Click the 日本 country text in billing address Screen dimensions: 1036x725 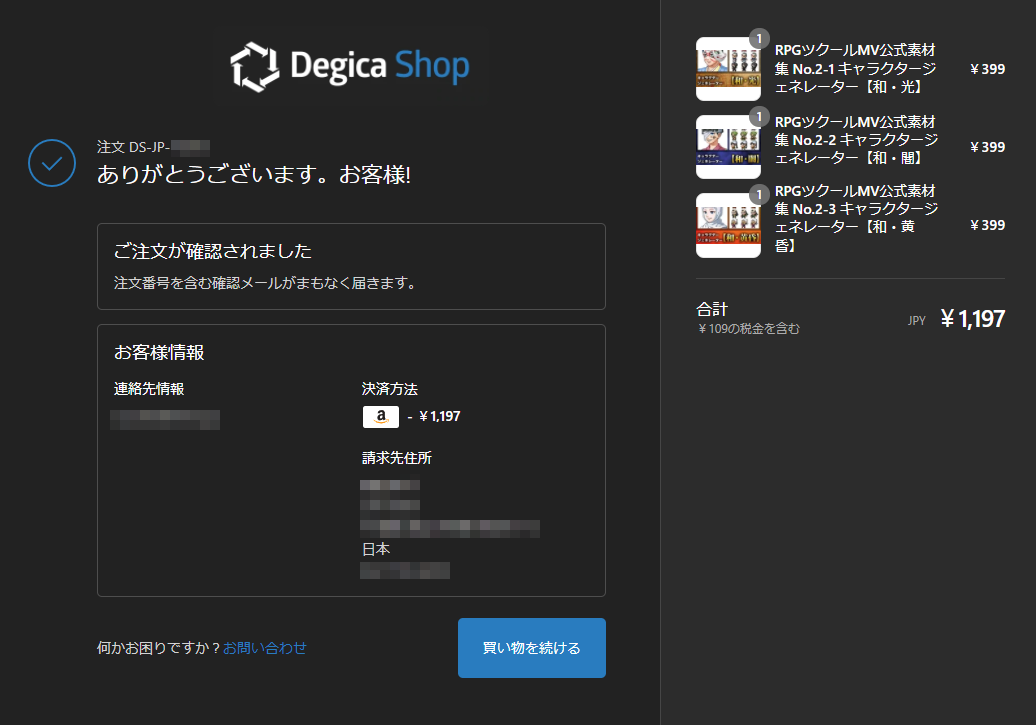(x=376, y=549)
